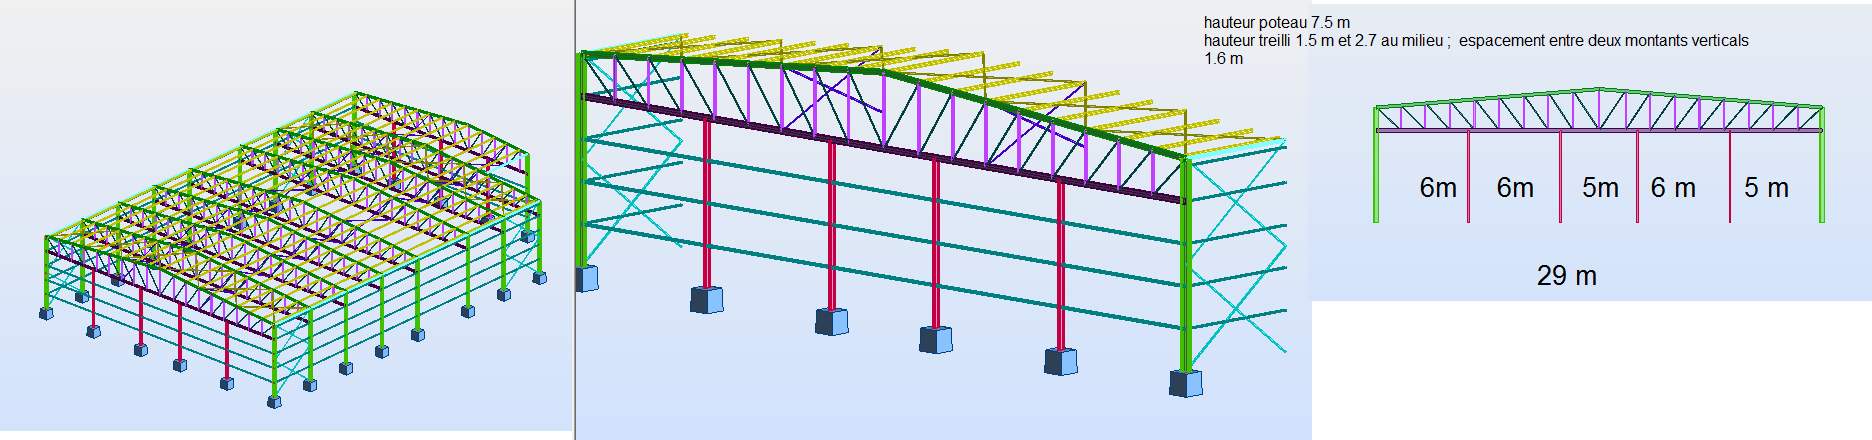Viewport: 1872px width, 440px height.
Task: Click the '29 m' total span label
Action: coord(1566,276)
